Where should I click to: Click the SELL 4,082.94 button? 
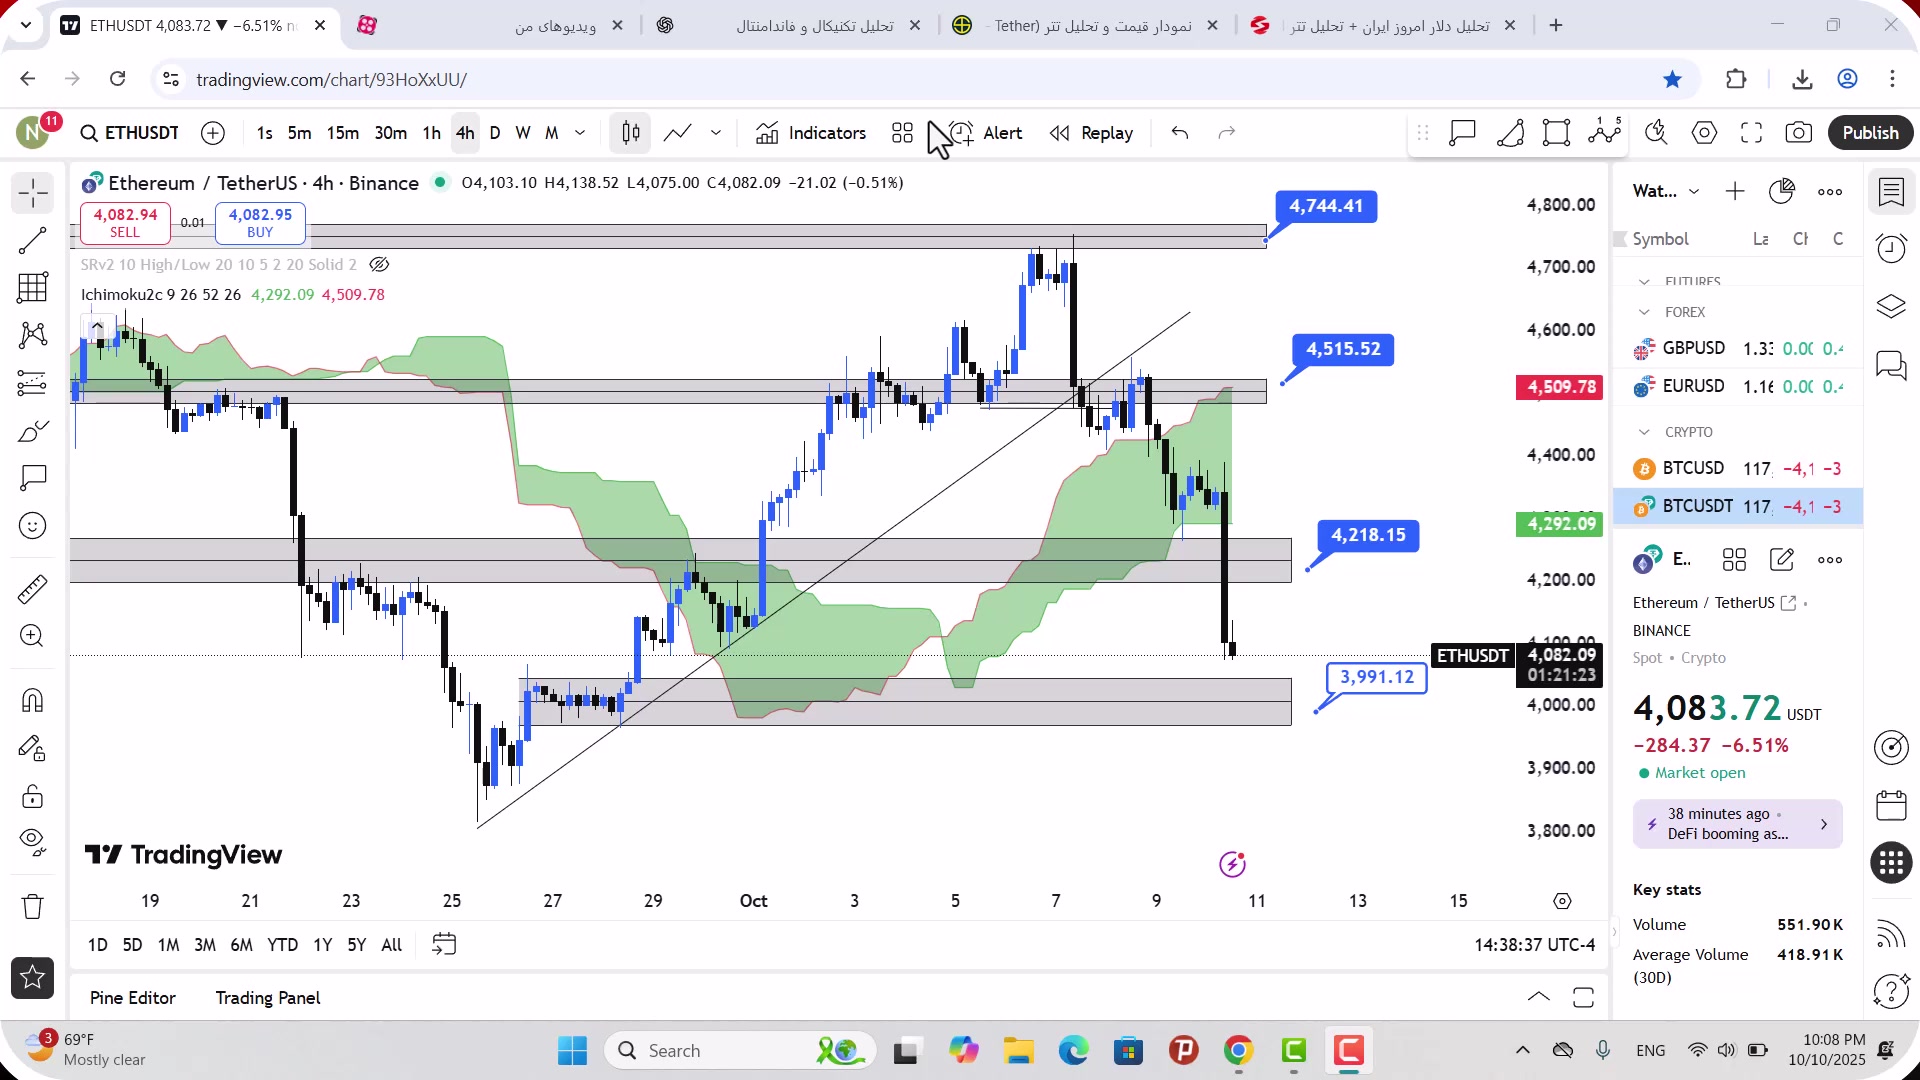tap(125, 223)
